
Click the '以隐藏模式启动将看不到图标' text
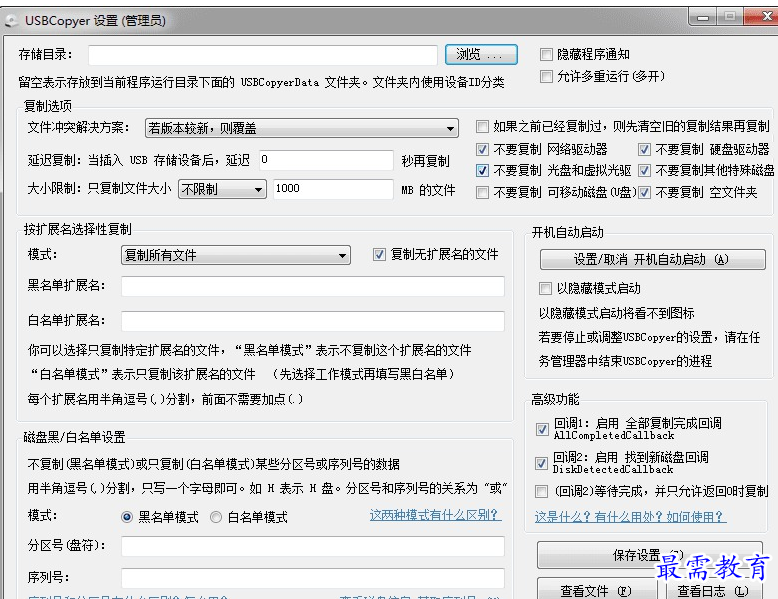(x=616, y=314)
